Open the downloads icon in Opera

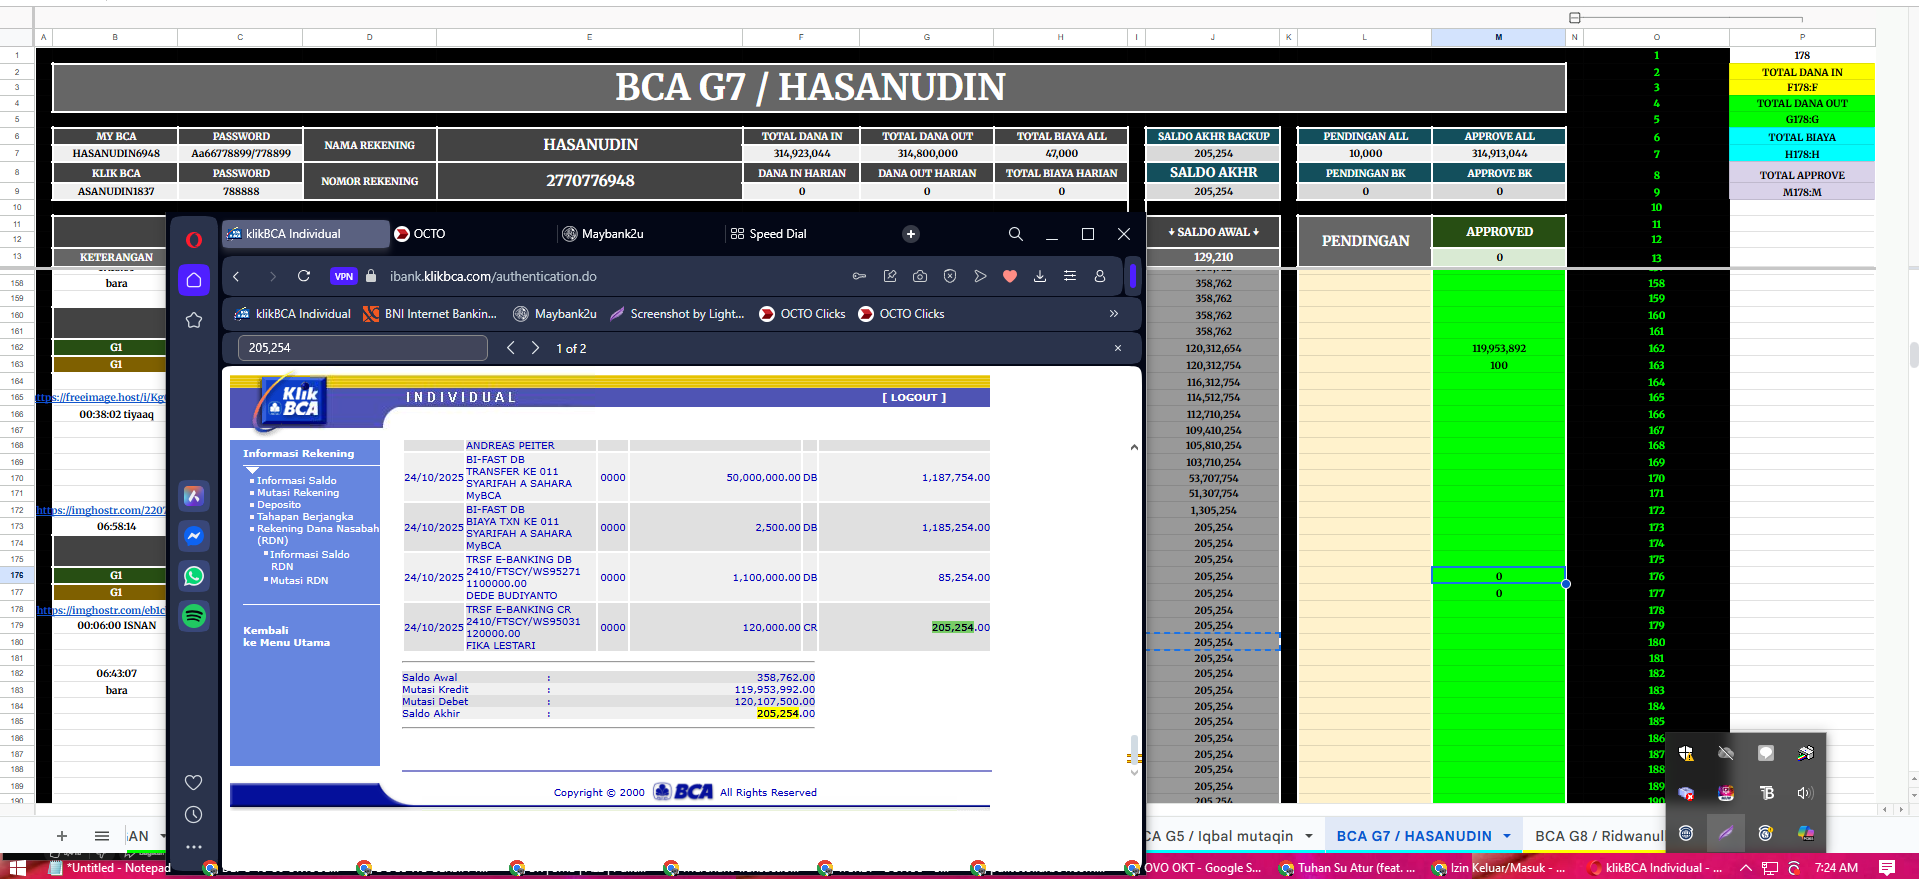click(x=1040, y=276)
